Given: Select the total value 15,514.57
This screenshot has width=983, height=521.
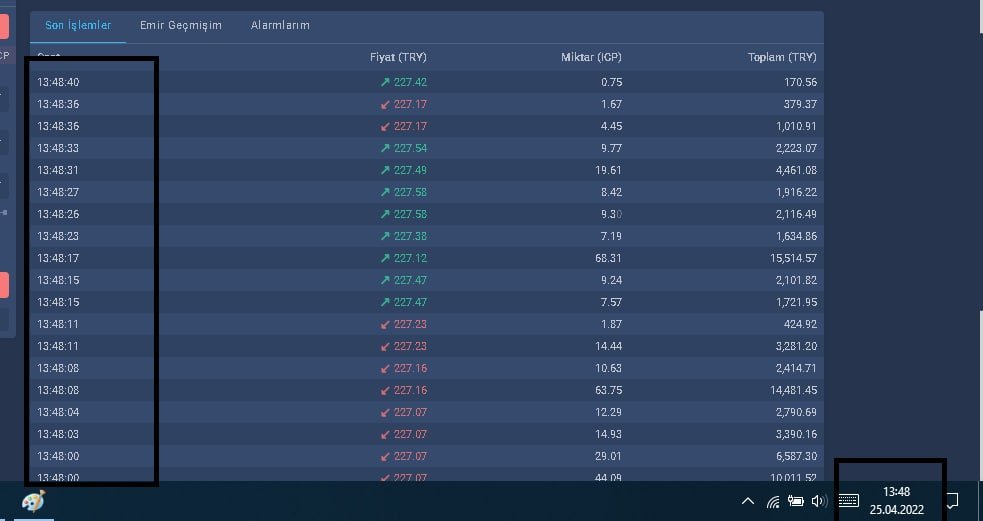Looking at the screenshot, I should (794, 258).
